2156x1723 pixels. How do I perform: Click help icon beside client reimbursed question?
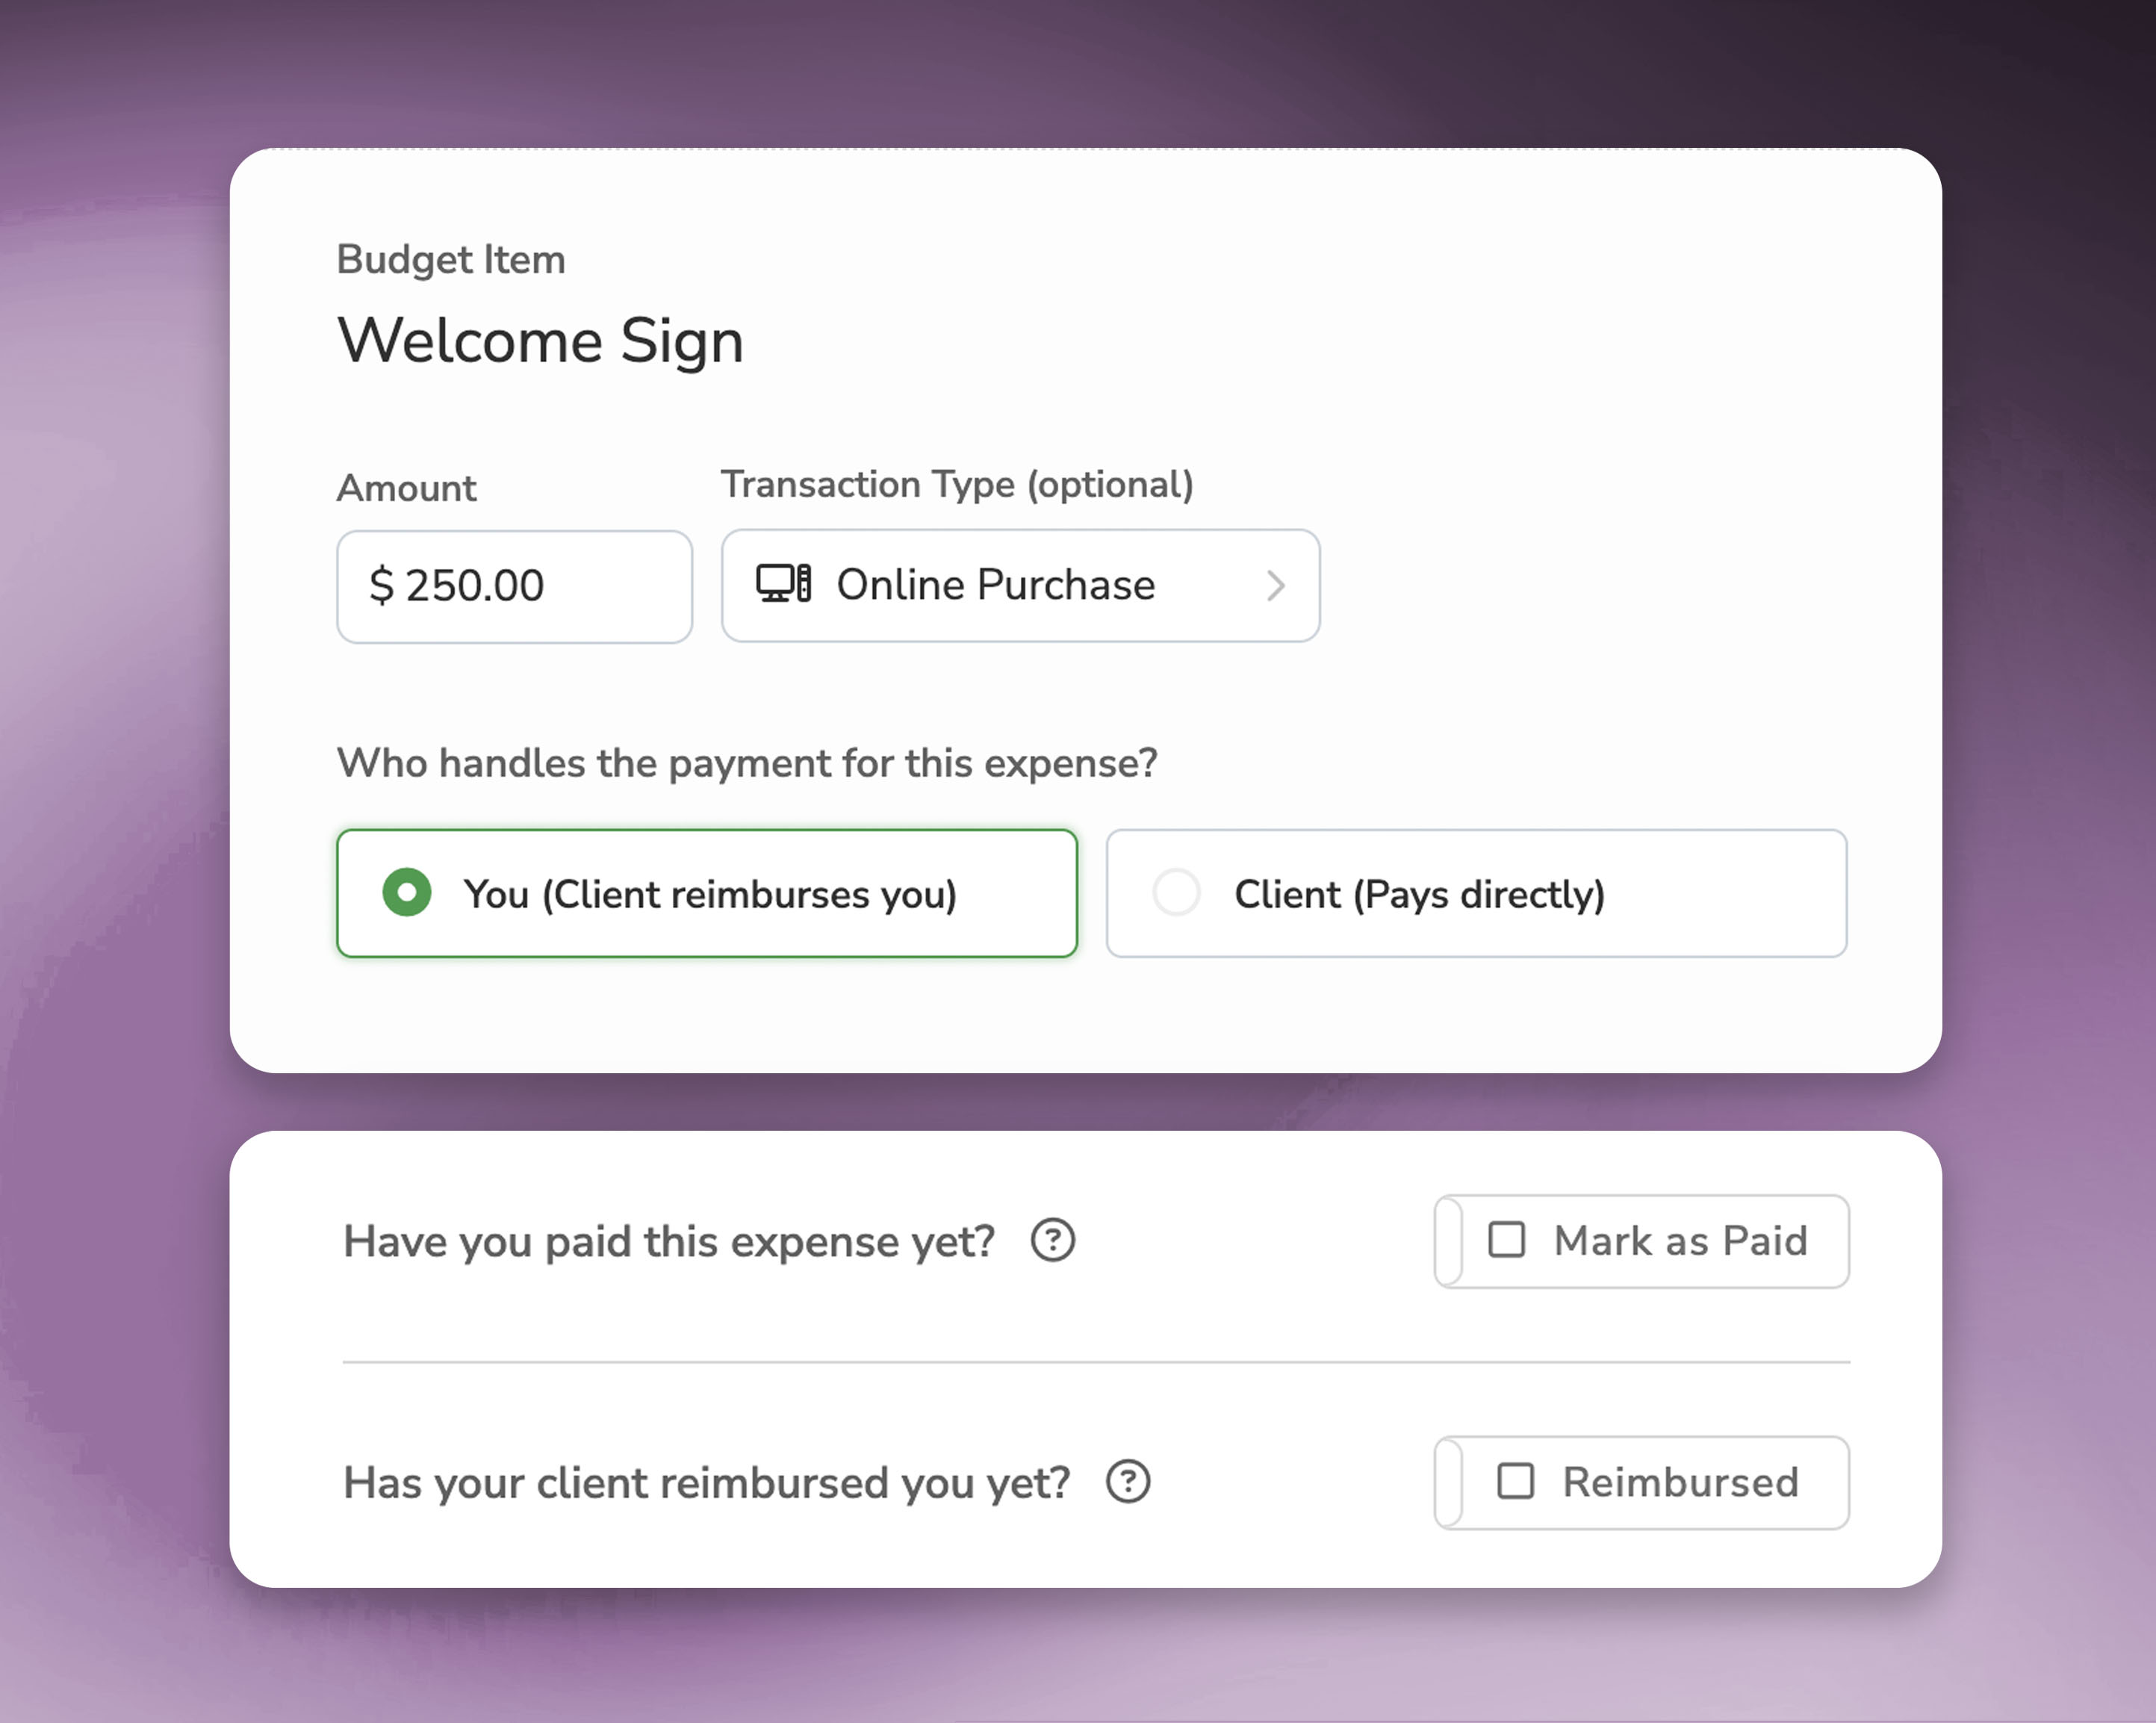(1128, 1482)
